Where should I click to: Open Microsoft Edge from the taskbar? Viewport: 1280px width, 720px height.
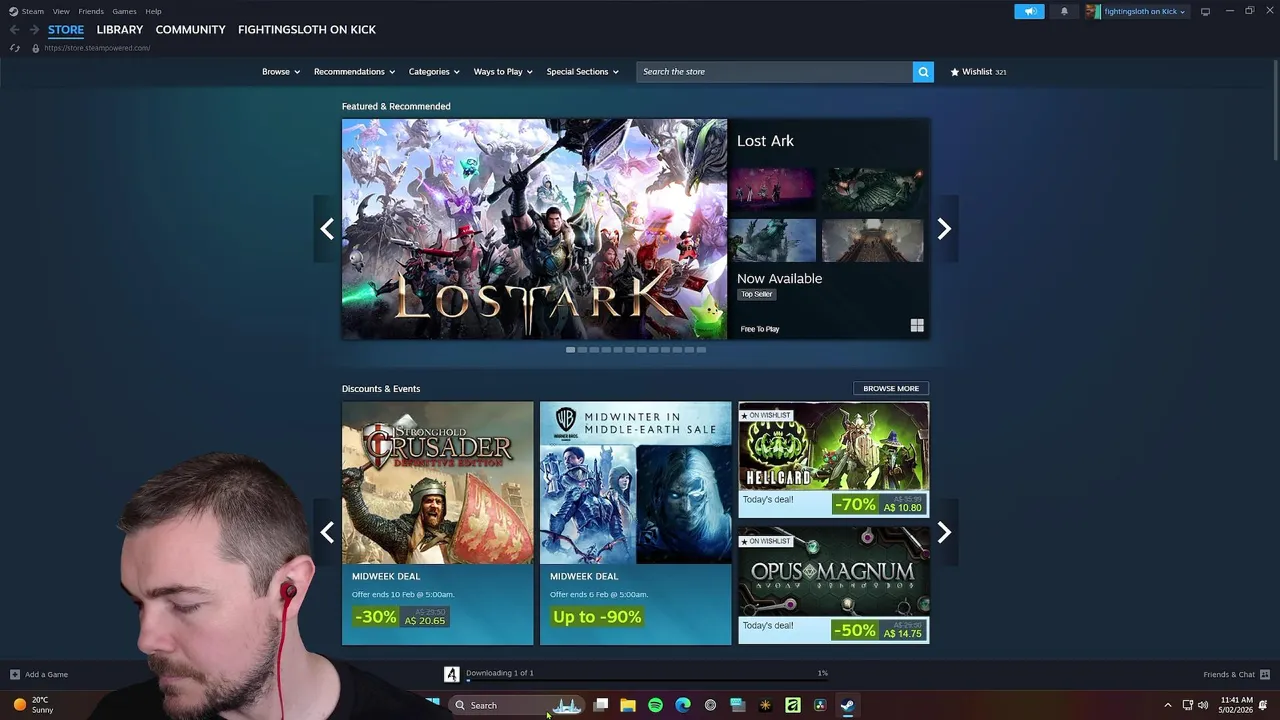683,705
